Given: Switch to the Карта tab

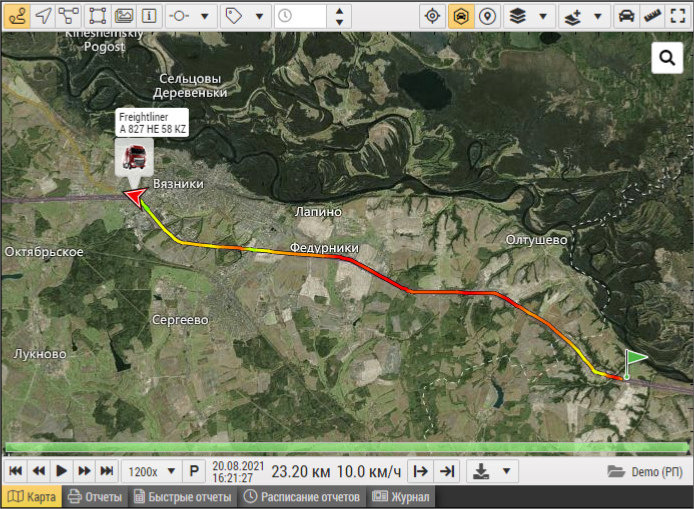Looking at the screenshot, I should [31, 497].
